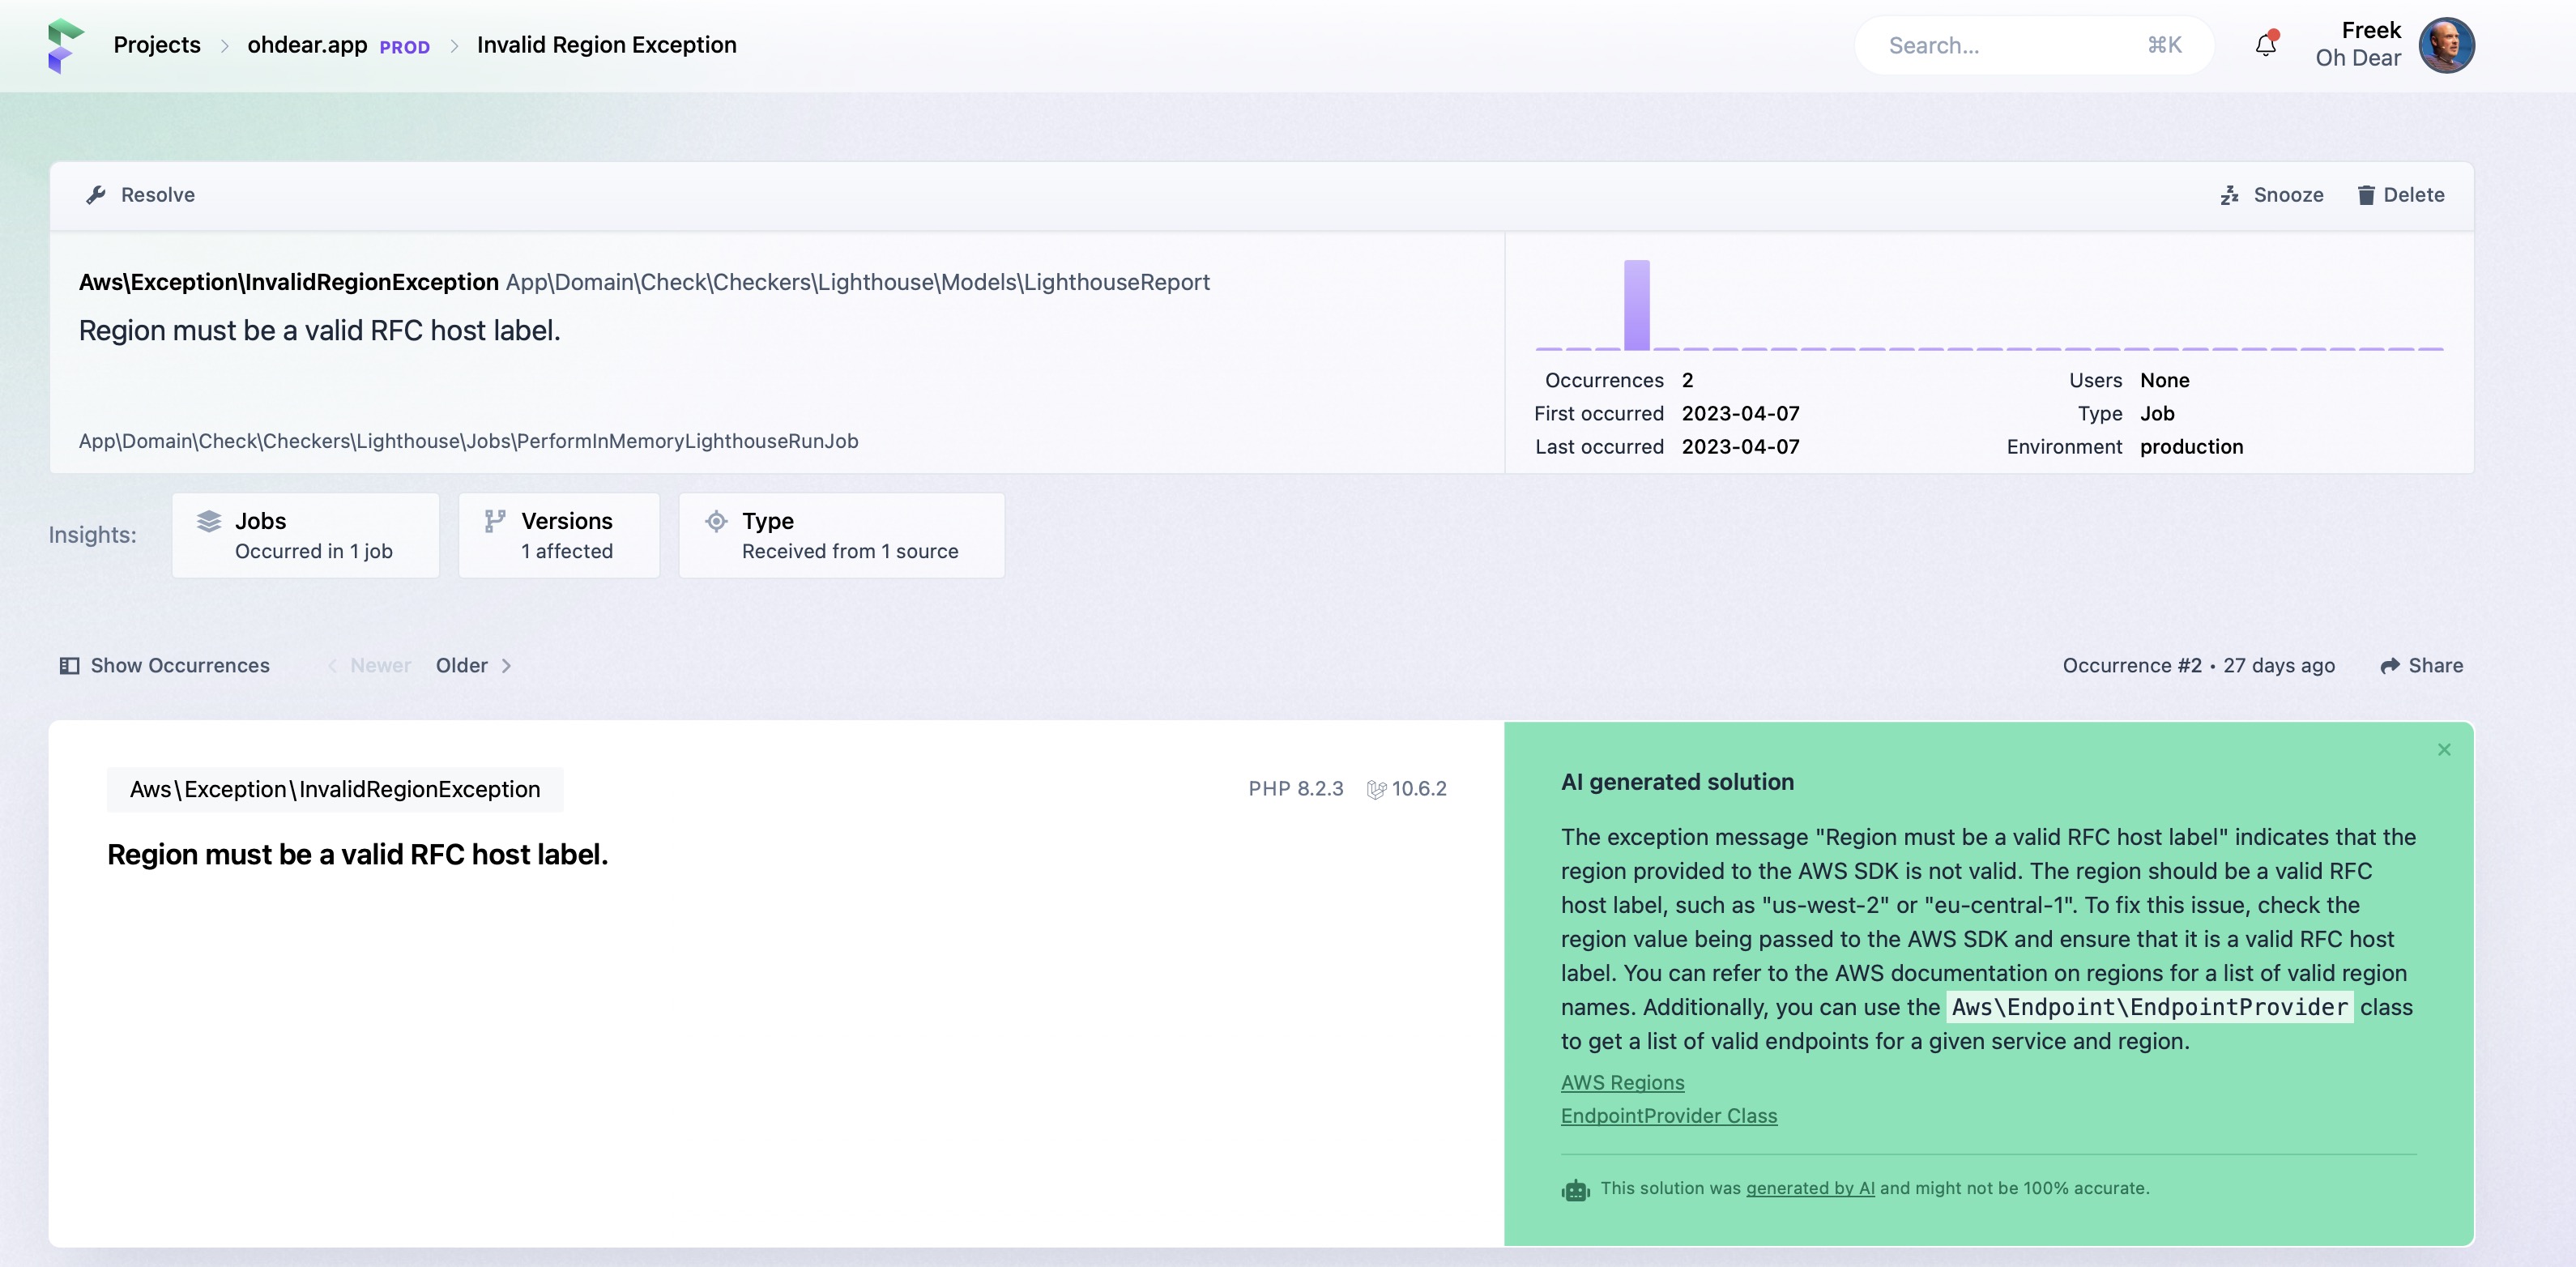Open the Projects breadcrumb

pos(156,45)
